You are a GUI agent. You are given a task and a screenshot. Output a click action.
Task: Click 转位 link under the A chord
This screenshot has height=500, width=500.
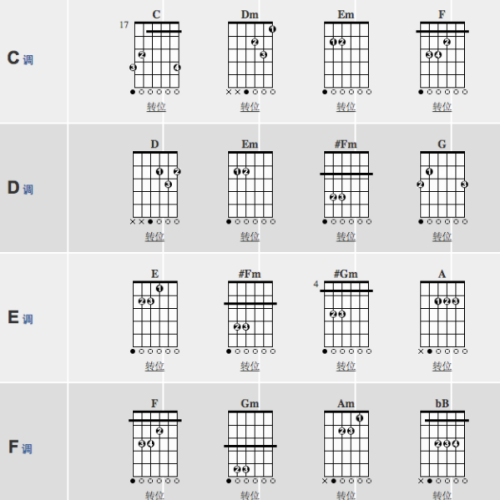tap(442, 366)
